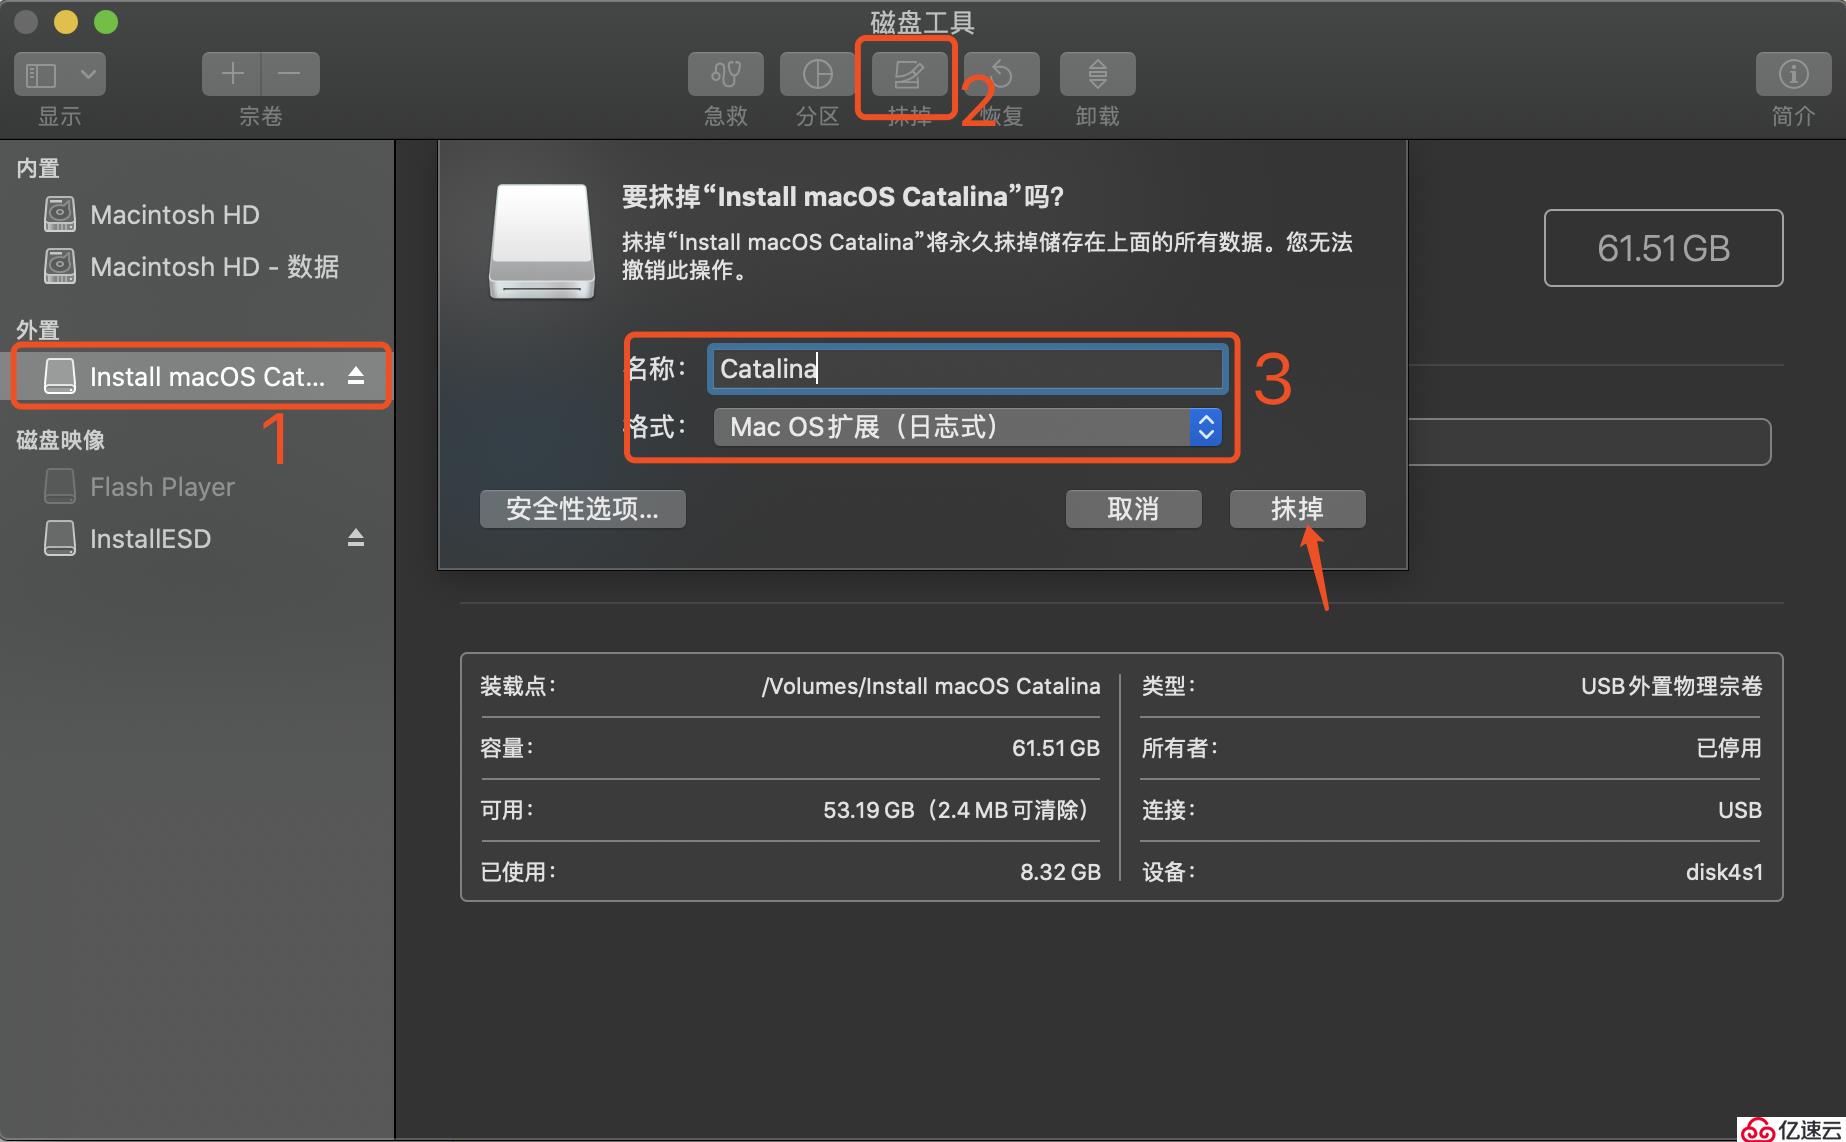Confirm erase with the 抹掉 button
Image resolution: width=1846 pixels, height=1142 pixels.
(1297, 509)
